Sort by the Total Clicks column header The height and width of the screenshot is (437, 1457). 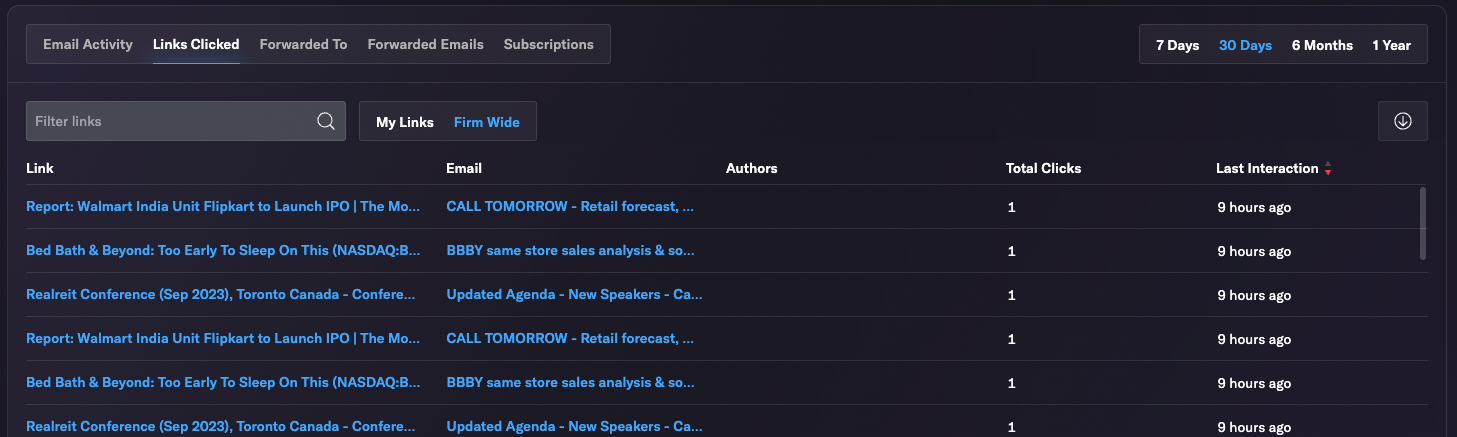[1043, 168]
